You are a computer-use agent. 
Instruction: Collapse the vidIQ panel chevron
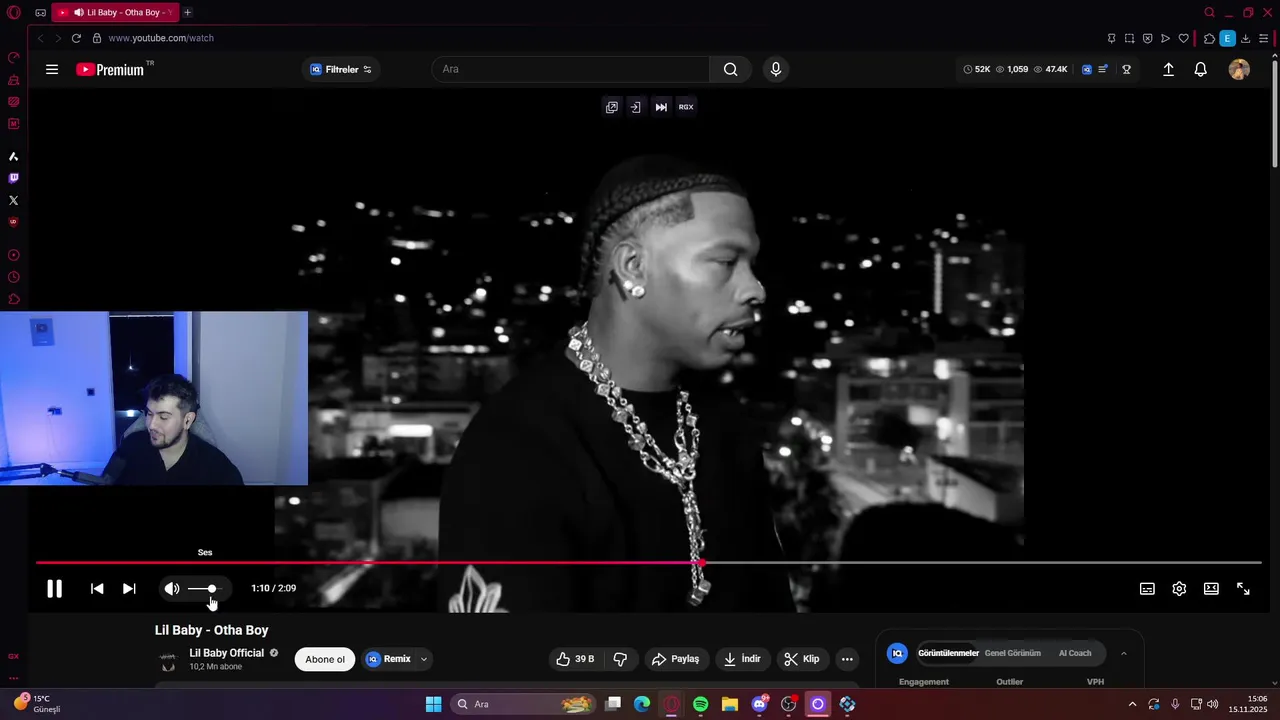(1124, 653)
